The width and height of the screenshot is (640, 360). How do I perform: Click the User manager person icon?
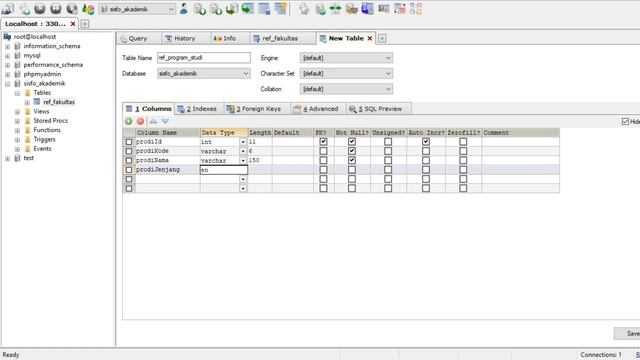click(x=184, y=9)
